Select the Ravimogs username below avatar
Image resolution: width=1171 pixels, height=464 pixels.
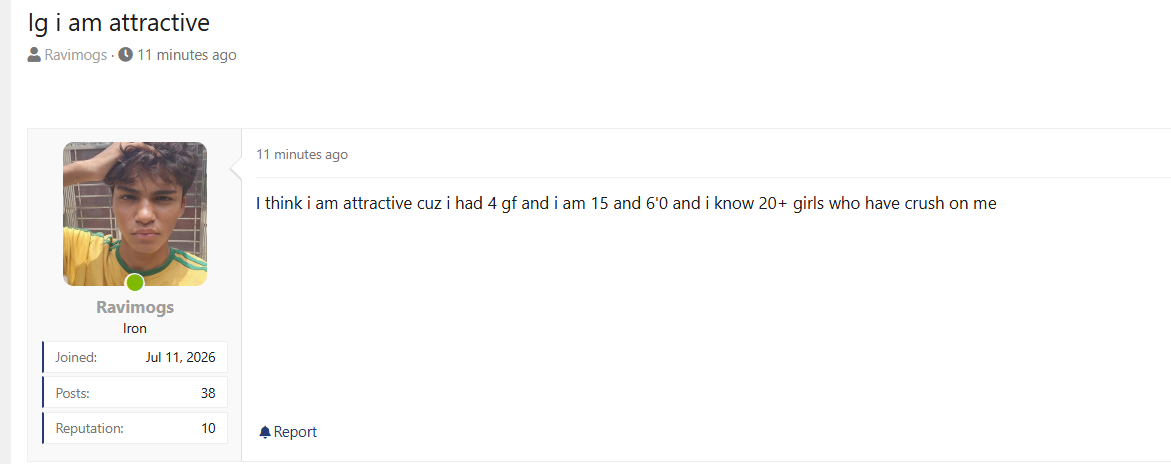134,307
